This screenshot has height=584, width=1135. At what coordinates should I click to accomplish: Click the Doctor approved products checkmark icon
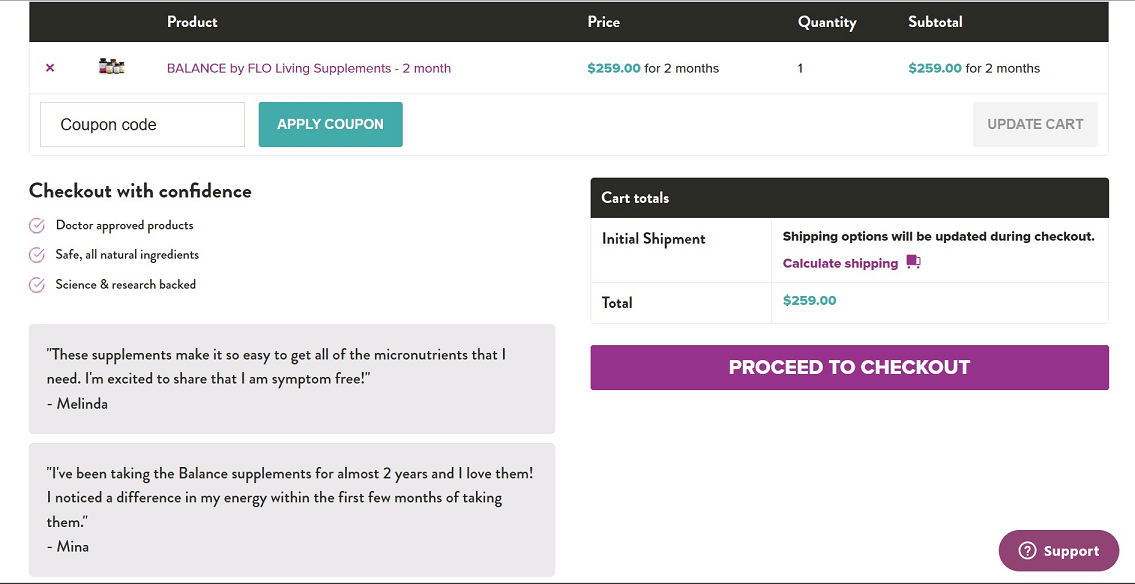point(37,226)
